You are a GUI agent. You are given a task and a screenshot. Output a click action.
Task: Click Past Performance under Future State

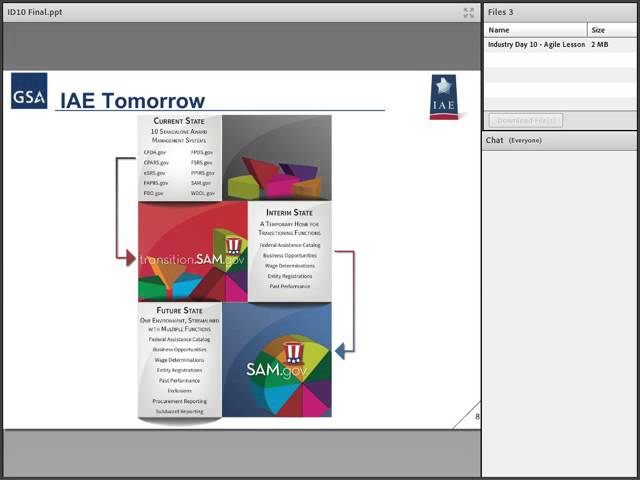(179, 380)
